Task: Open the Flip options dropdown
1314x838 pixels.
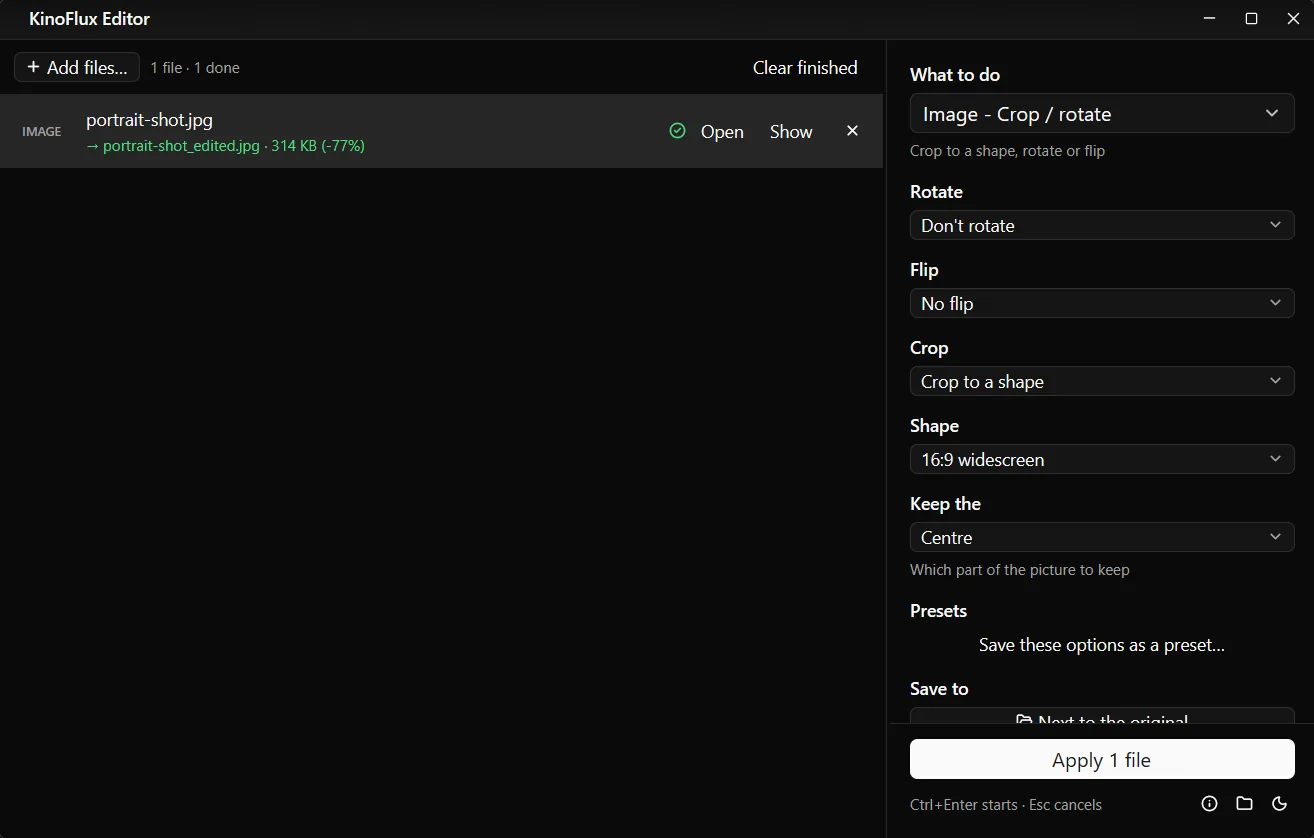Action: 1102,303
